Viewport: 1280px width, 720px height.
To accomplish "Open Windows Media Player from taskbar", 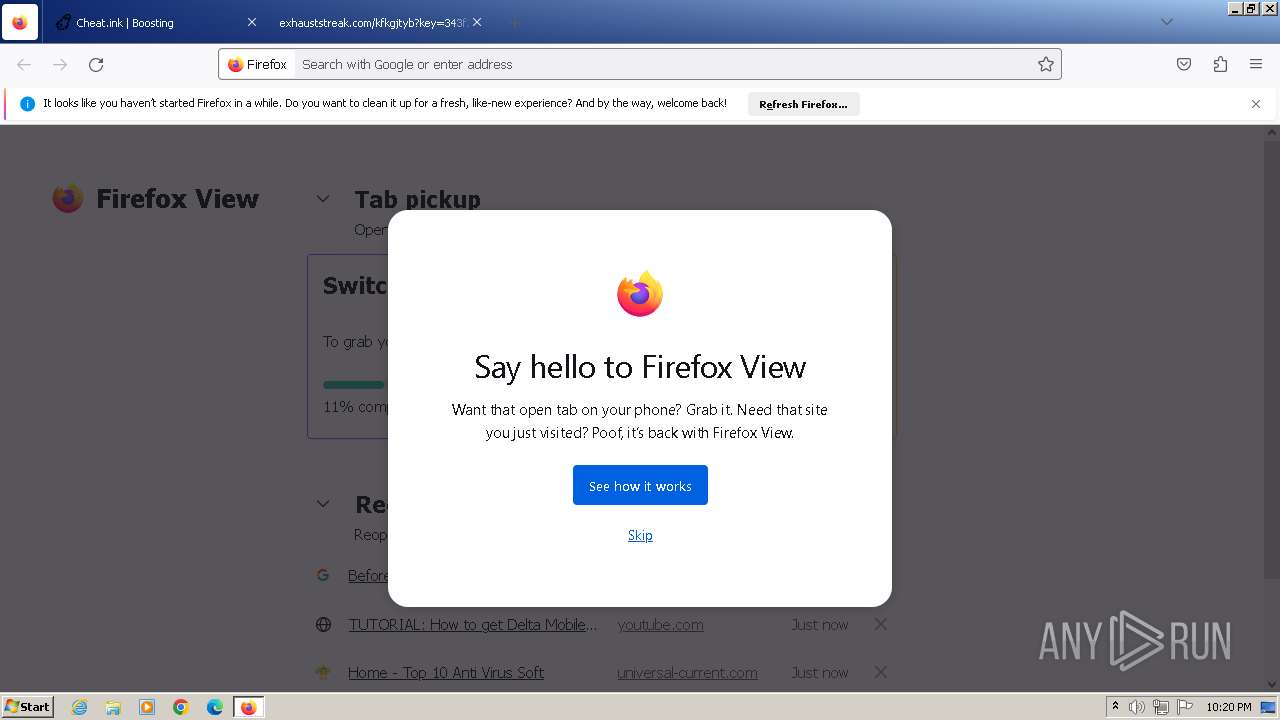I will click(147, 707).
